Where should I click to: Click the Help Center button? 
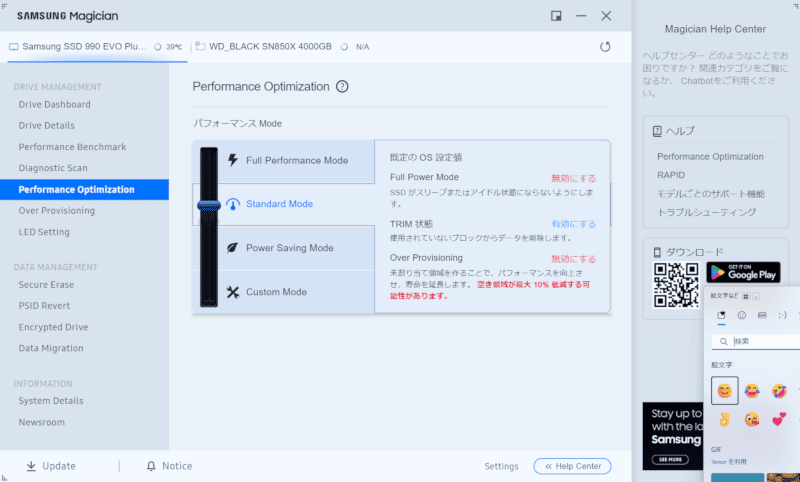[572, 466]
